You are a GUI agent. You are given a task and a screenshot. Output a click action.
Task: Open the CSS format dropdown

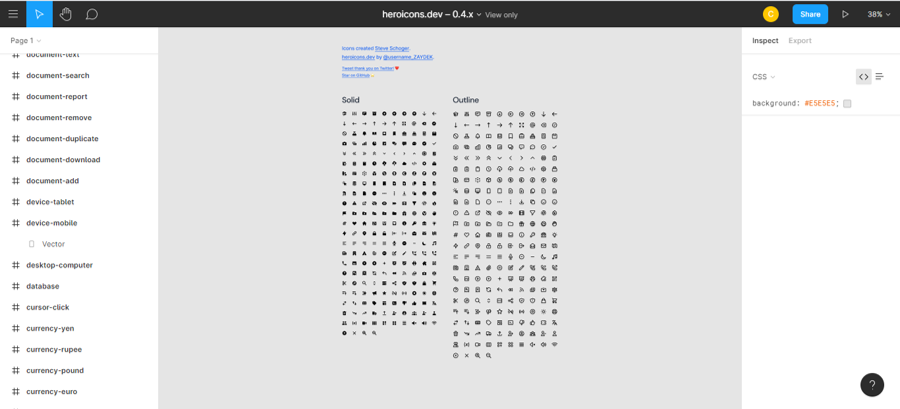pos(763,77)
